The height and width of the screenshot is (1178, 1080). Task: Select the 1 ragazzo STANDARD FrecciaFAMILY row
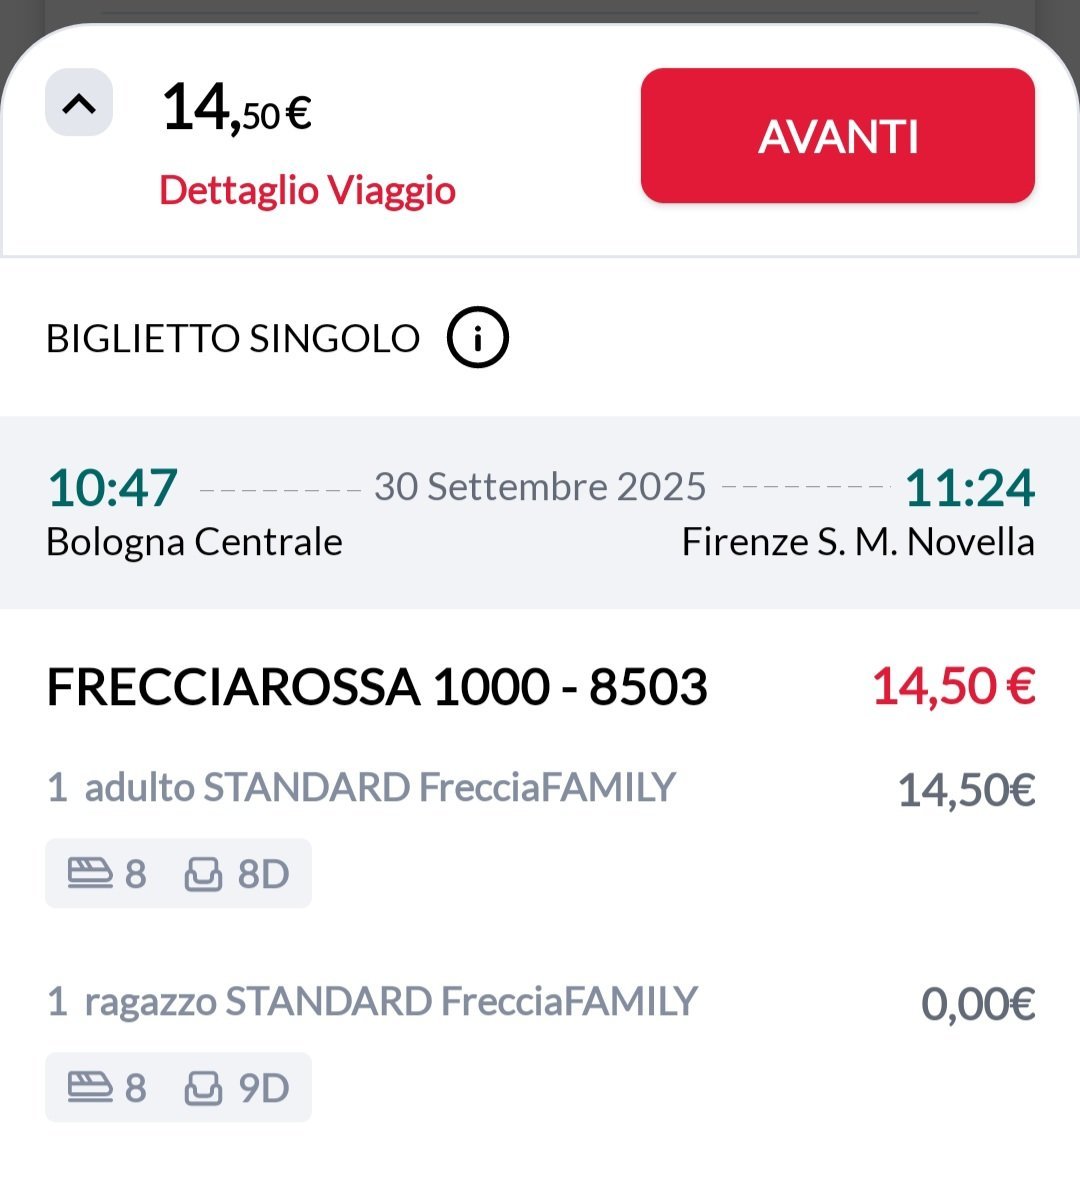(x=372, y=1001)
